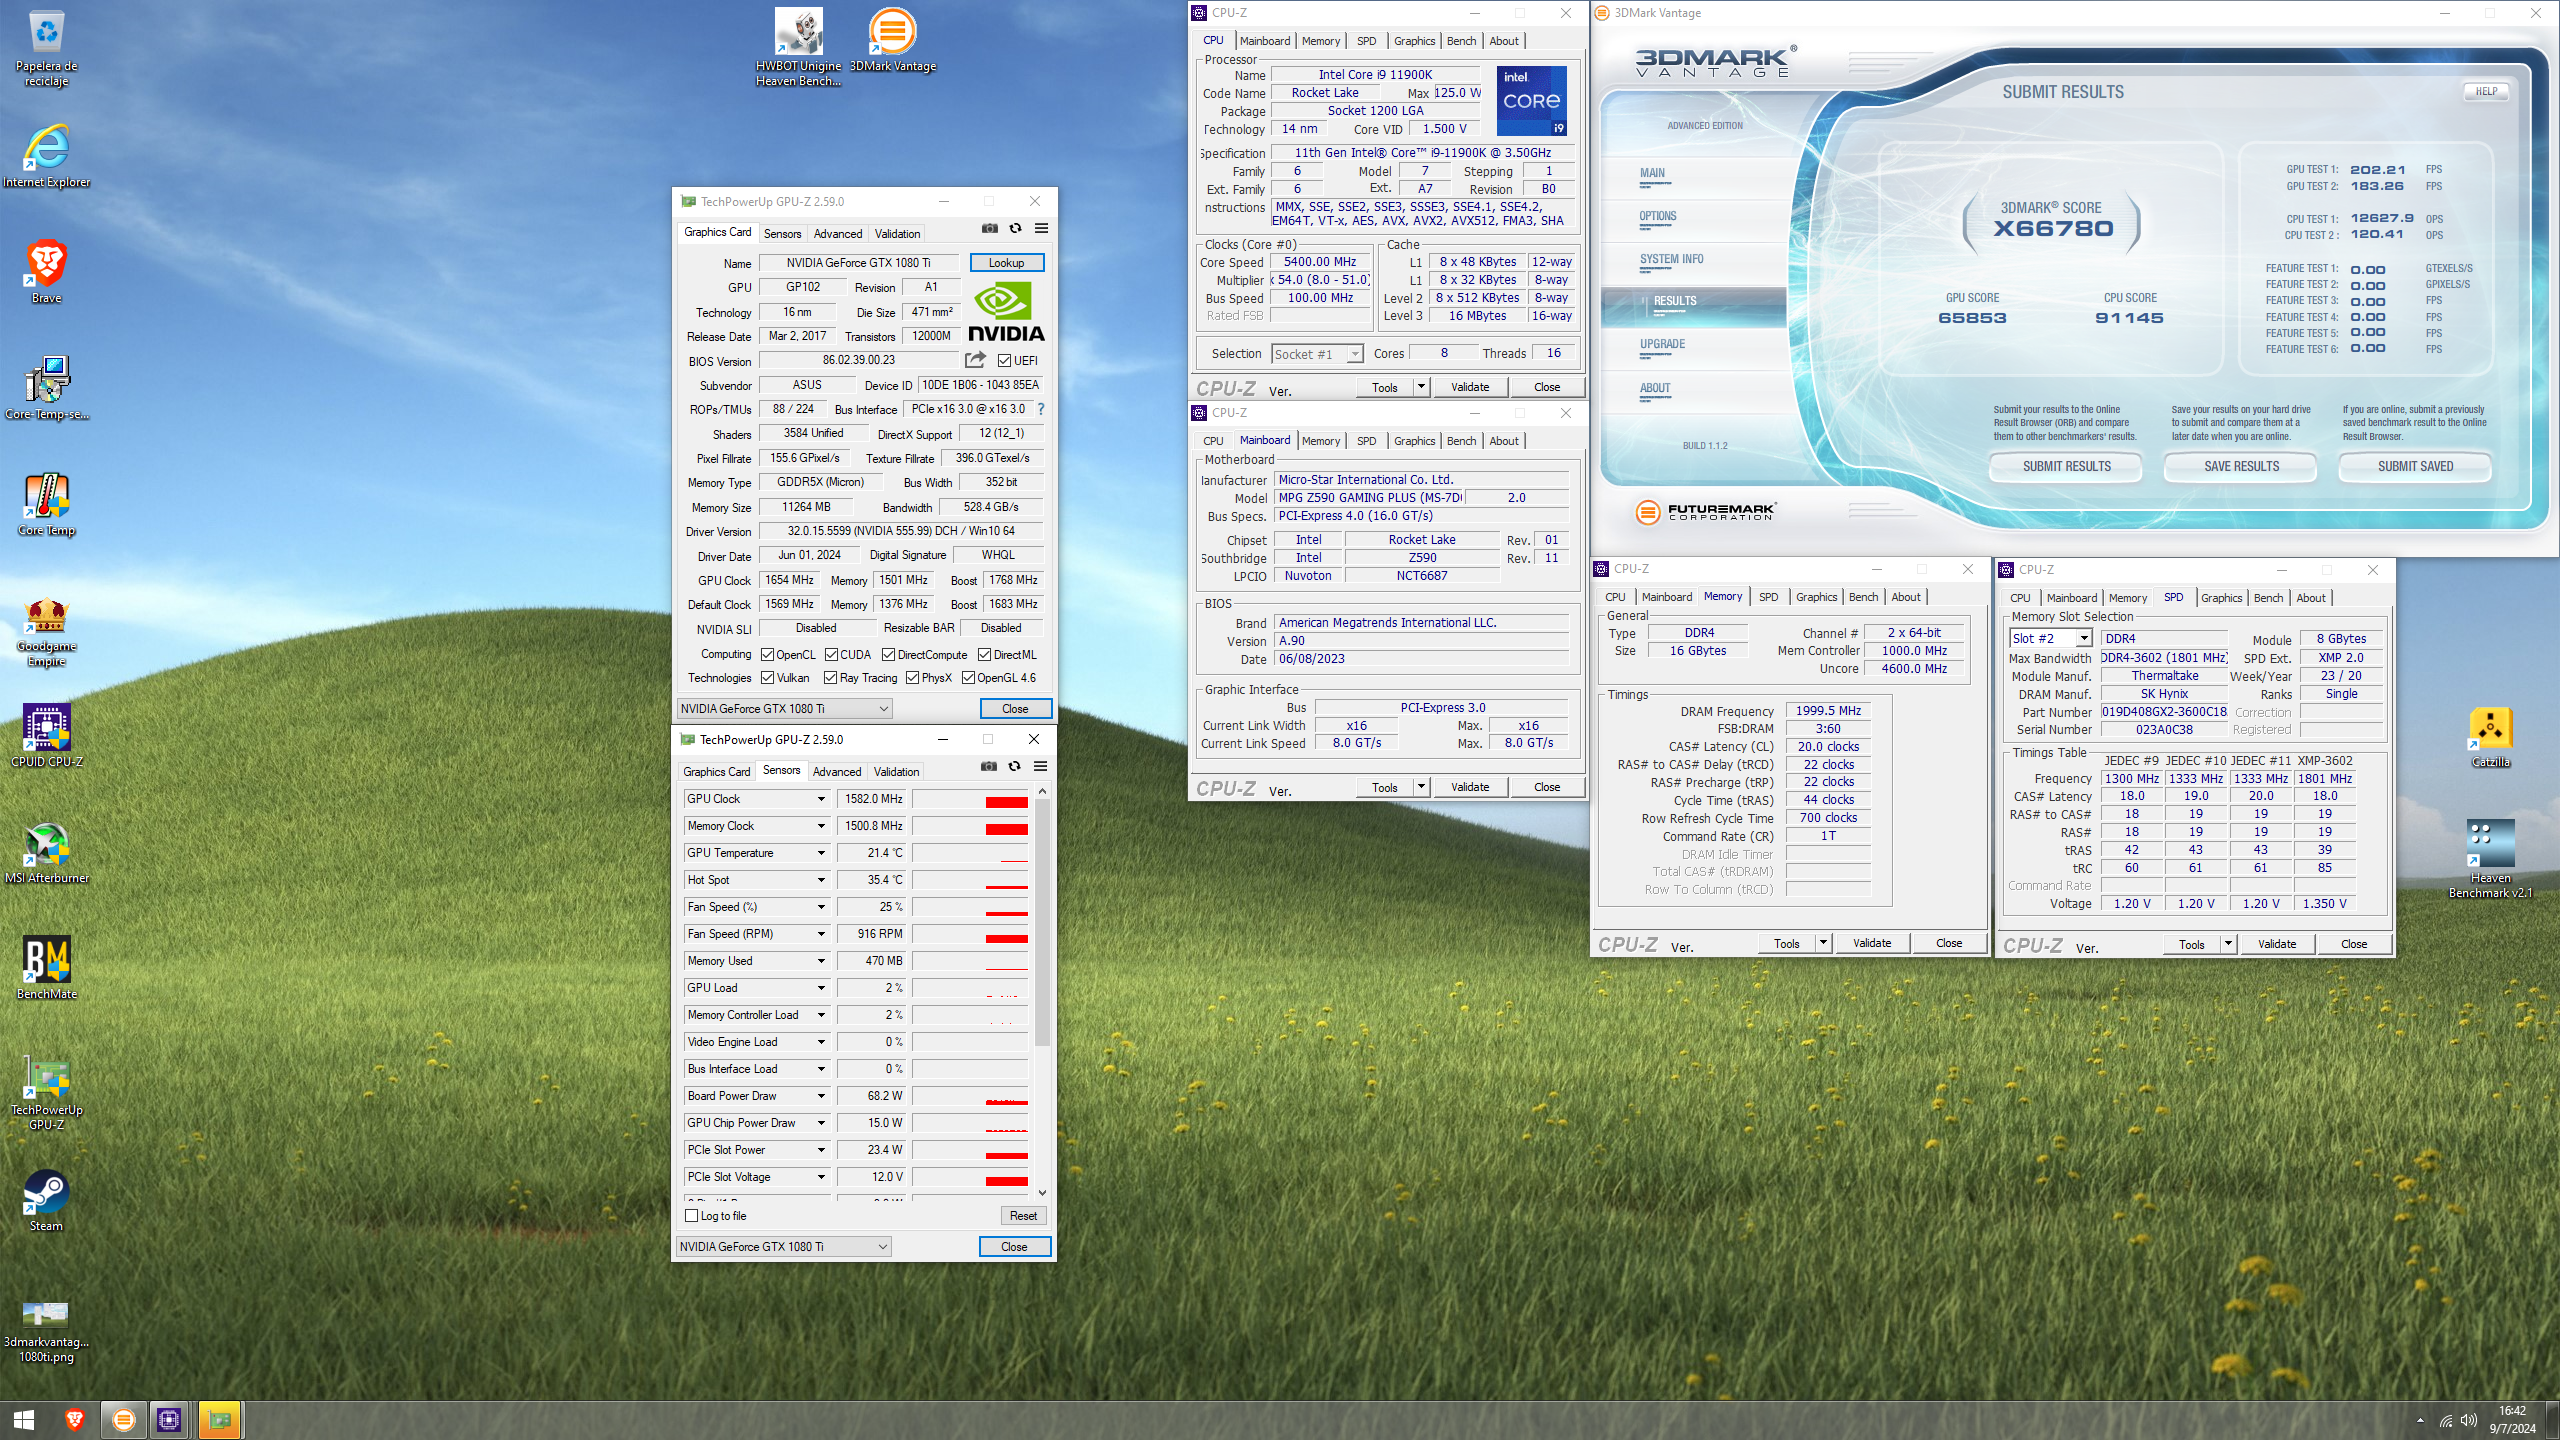
Task: Expand GPU Temperature sensor dropdown
Action: pyautogui.click(x=821, y=853)
